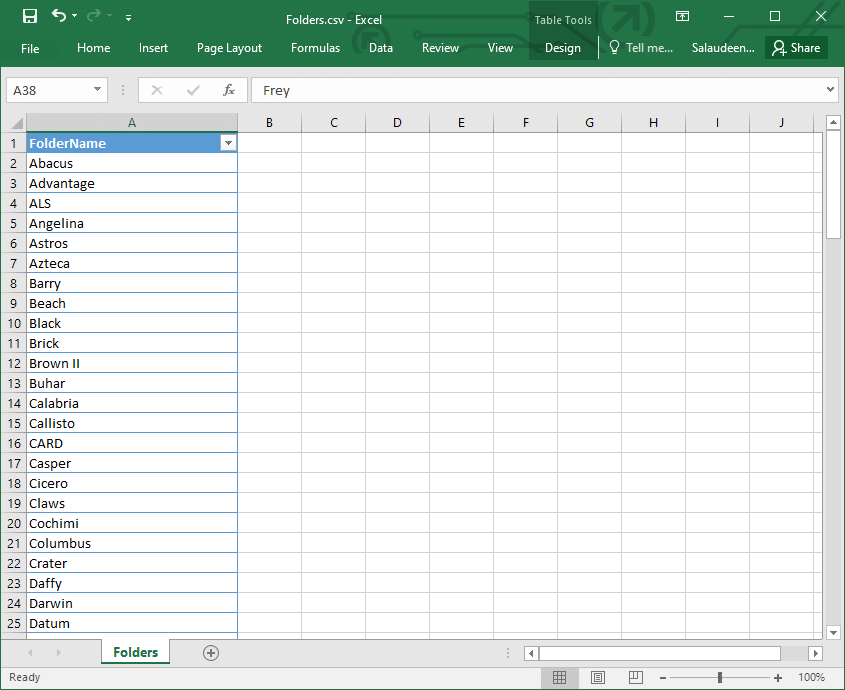Expand the formula bar
The image size is (845, 690).
[x=830, y=90]
